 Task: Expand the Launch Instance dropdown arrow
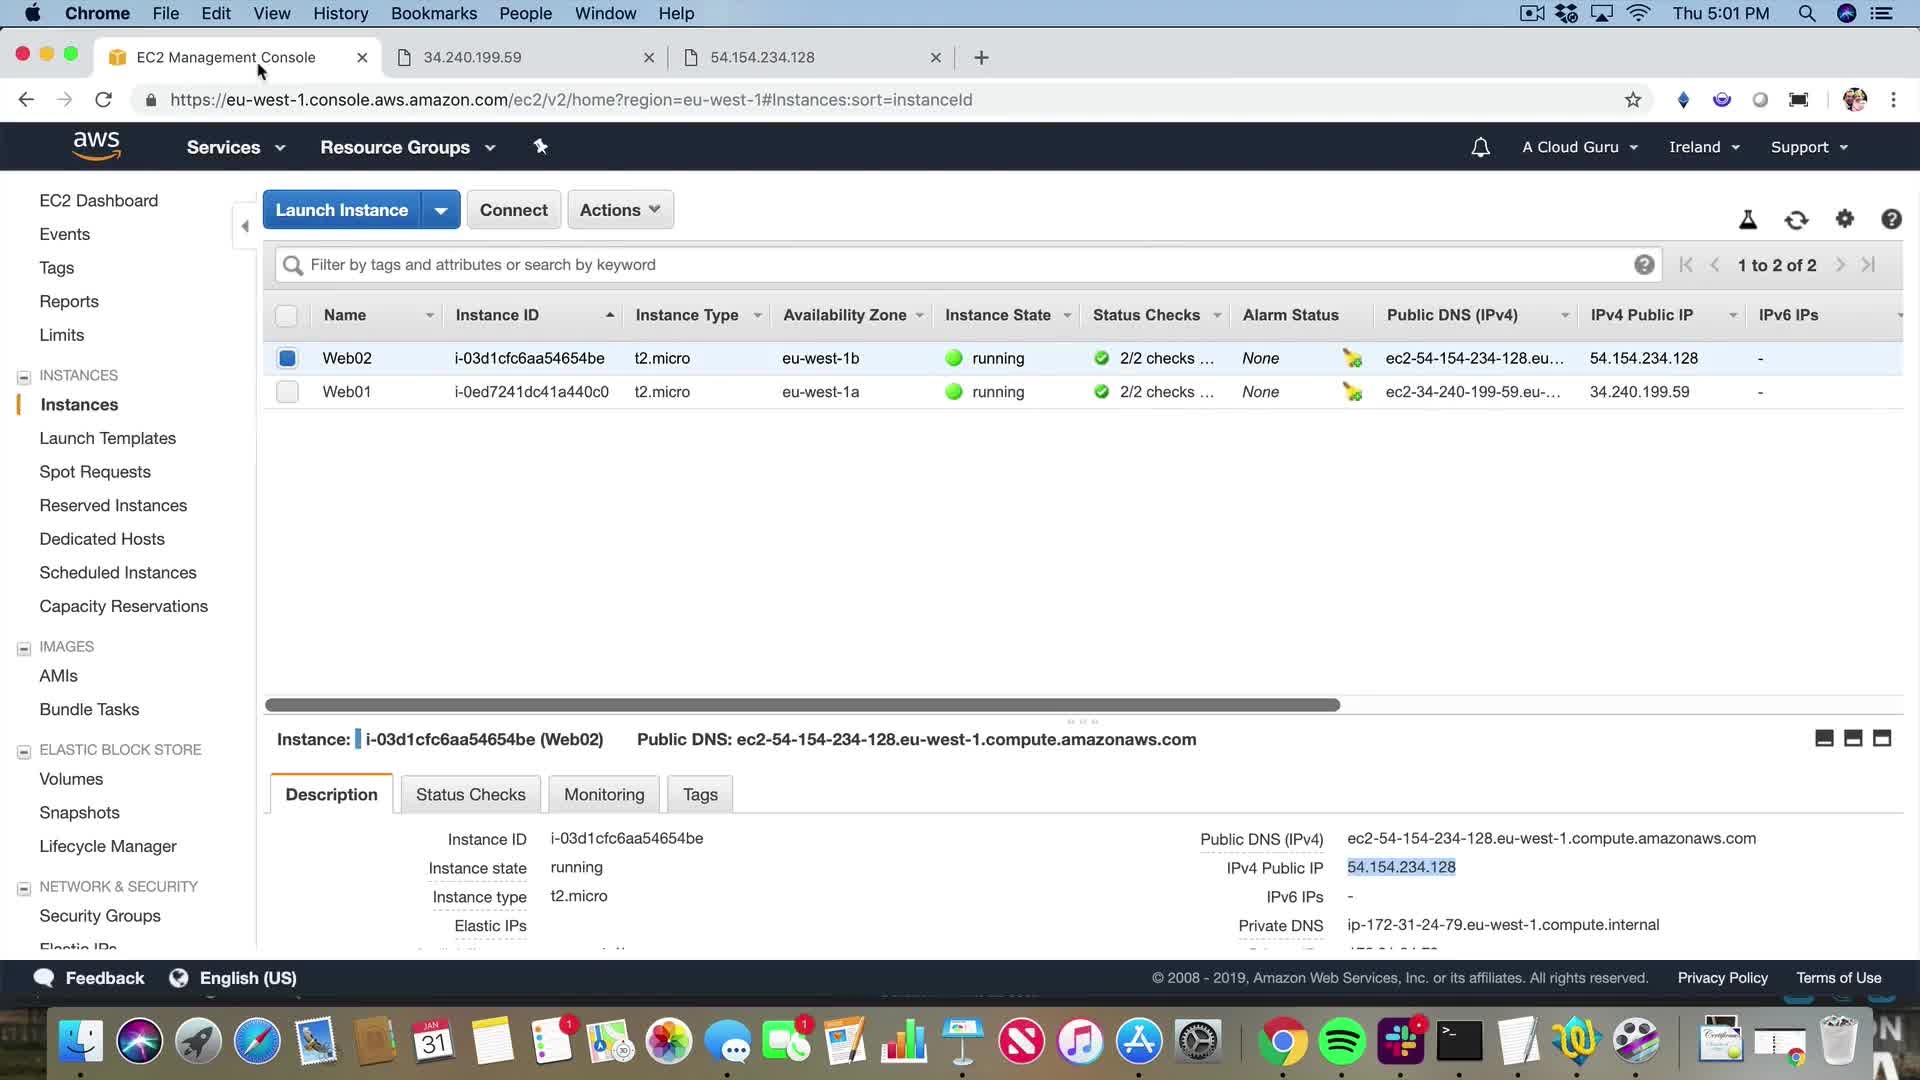pyautogui.click(x=440, y=210)
